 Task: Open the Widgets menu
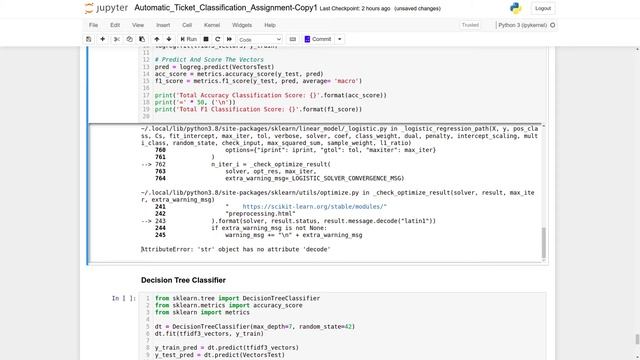coord(242,25)
